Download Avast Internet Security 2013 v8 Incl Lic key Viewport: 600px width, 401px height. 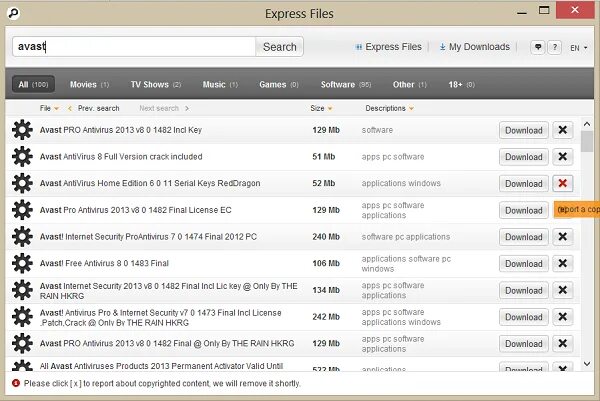point(523,290)
